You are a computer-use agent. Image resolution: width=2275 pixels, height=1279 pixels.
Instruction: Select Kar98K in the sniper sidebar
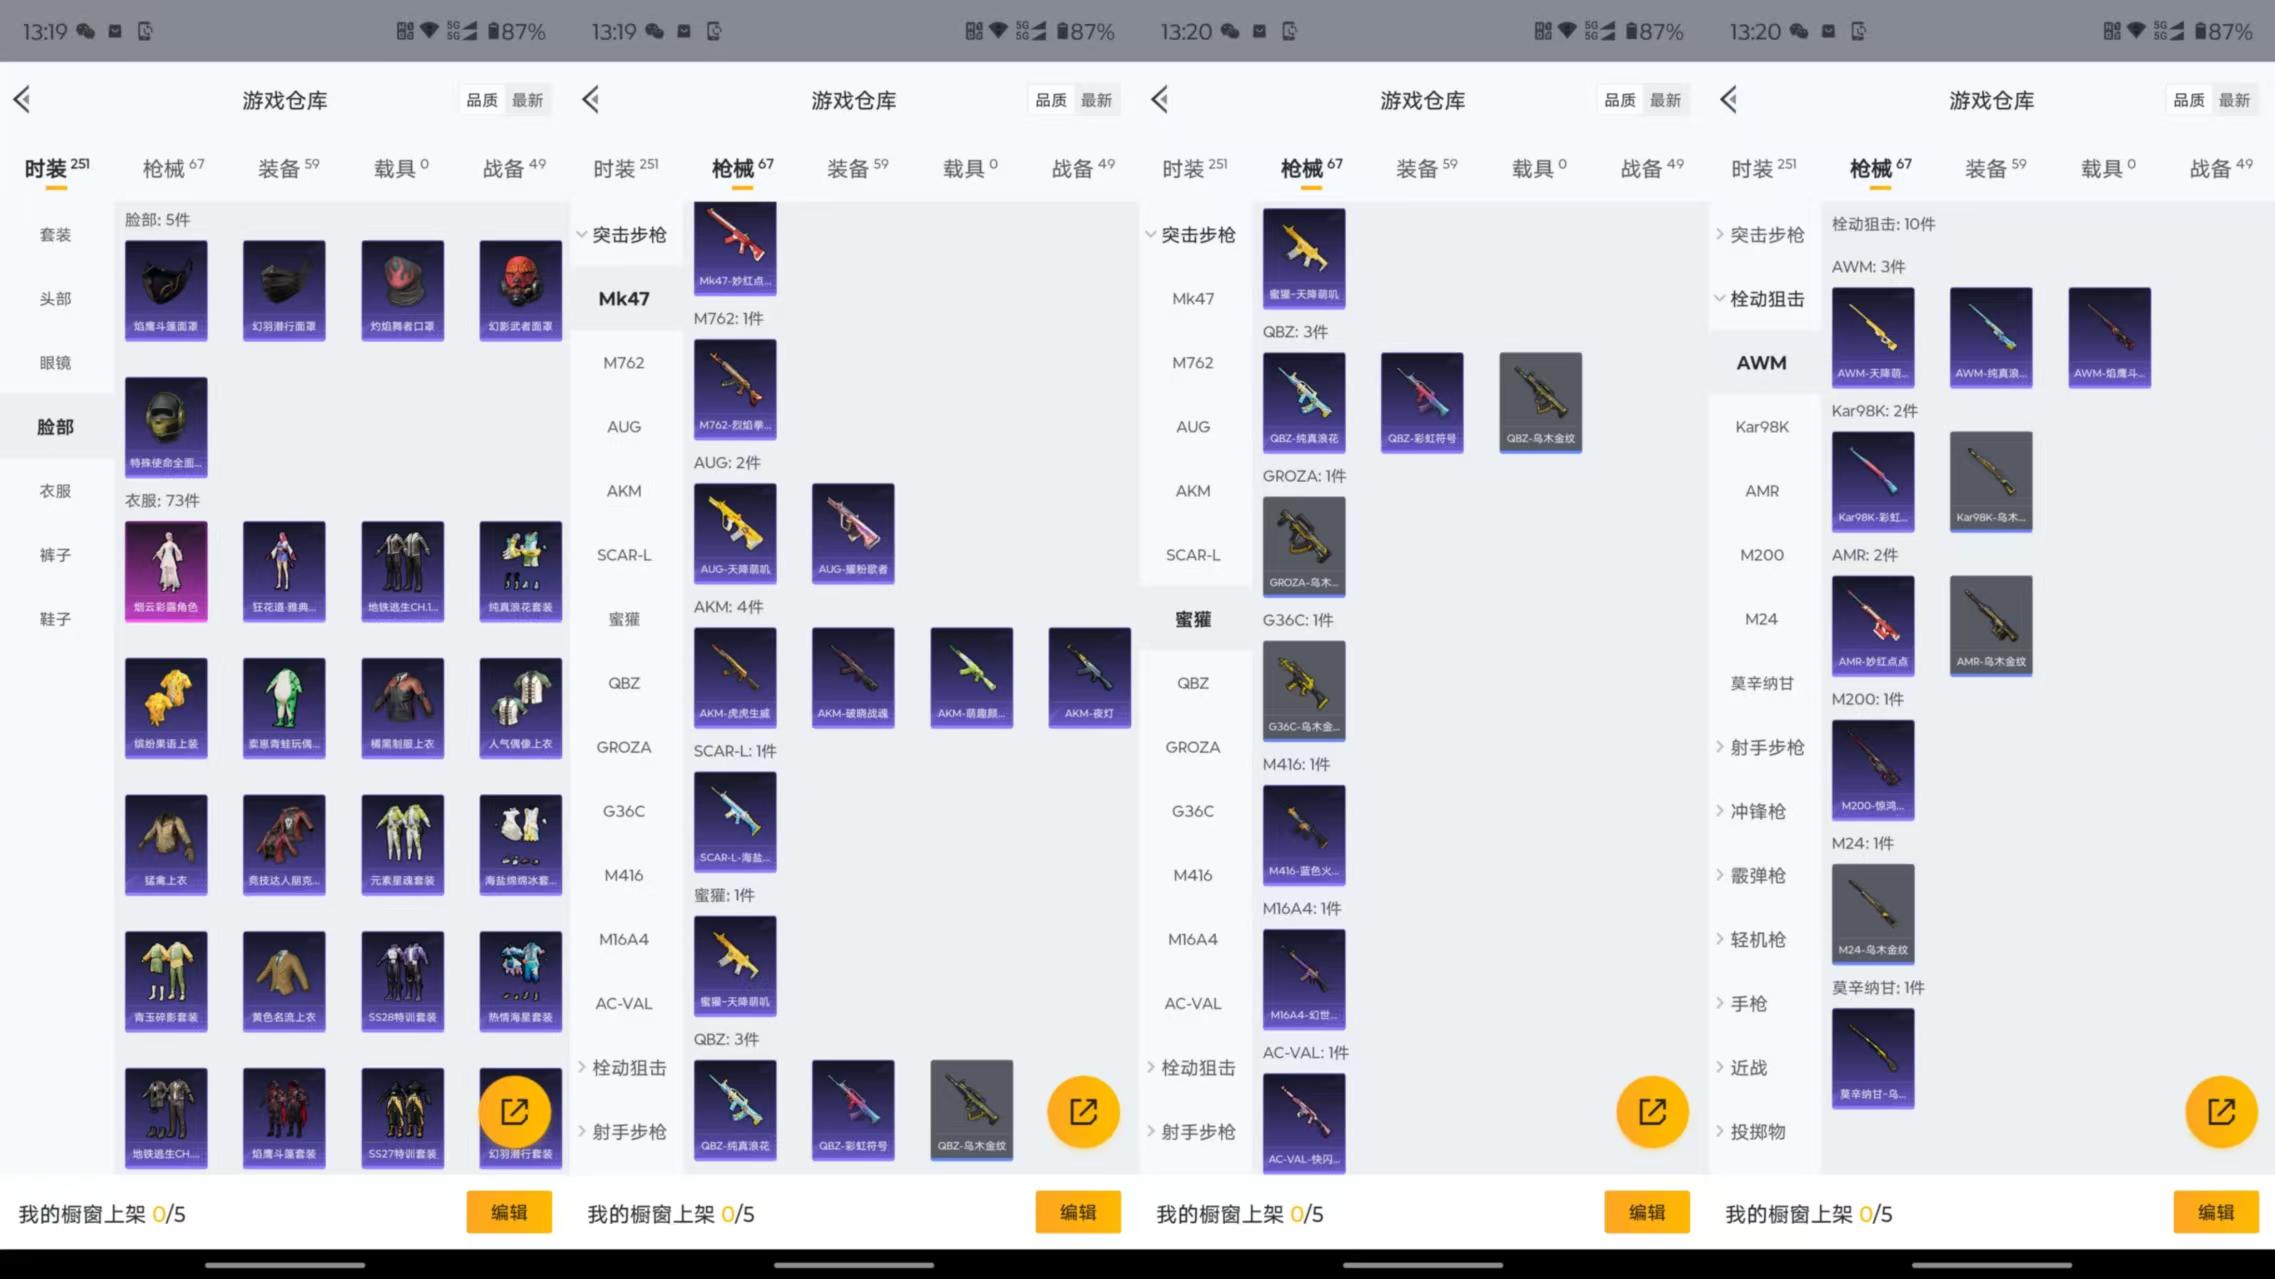(x=1762, y=427)
